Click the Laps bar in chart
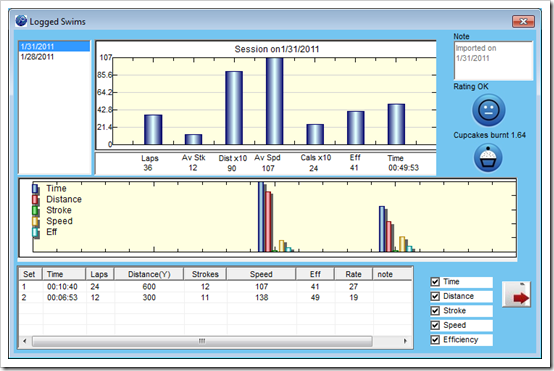The width and height of the screenshot is (554, 371). (153, 130)
